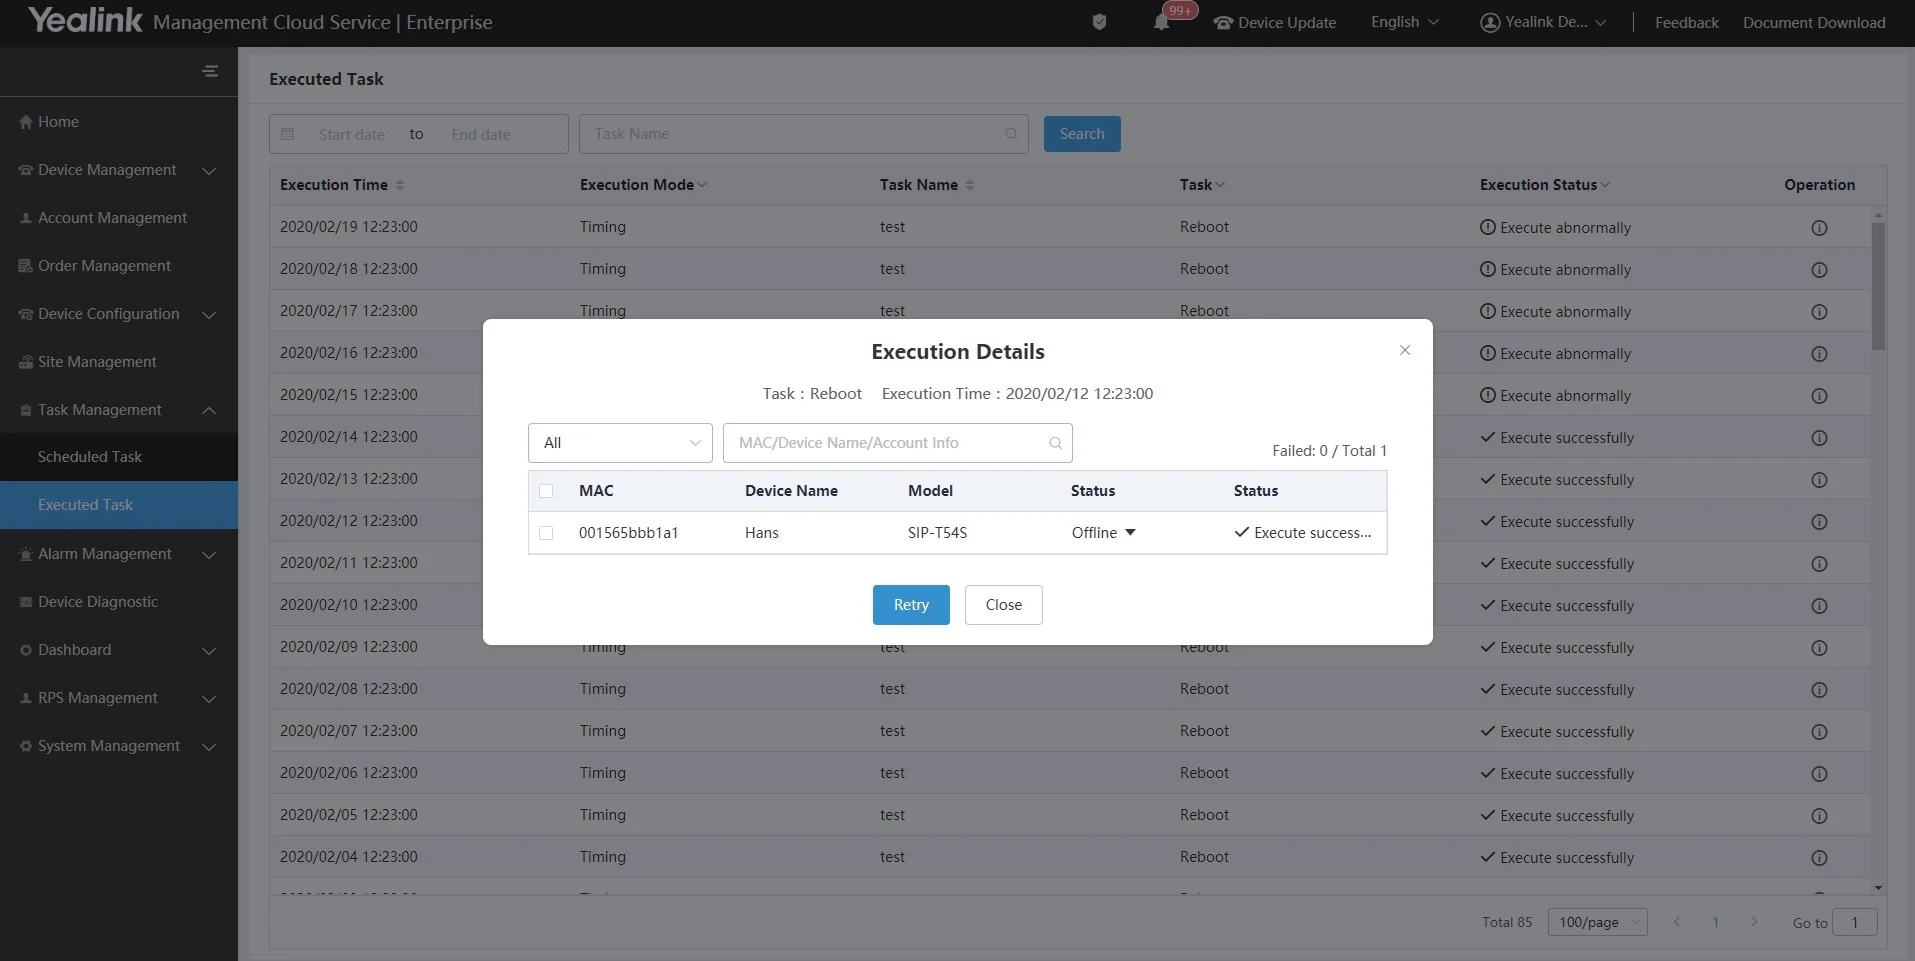This screenshot has height=961, width=1915.
Task: Click the Device Update phone icon
Action: click(1223, 23)
